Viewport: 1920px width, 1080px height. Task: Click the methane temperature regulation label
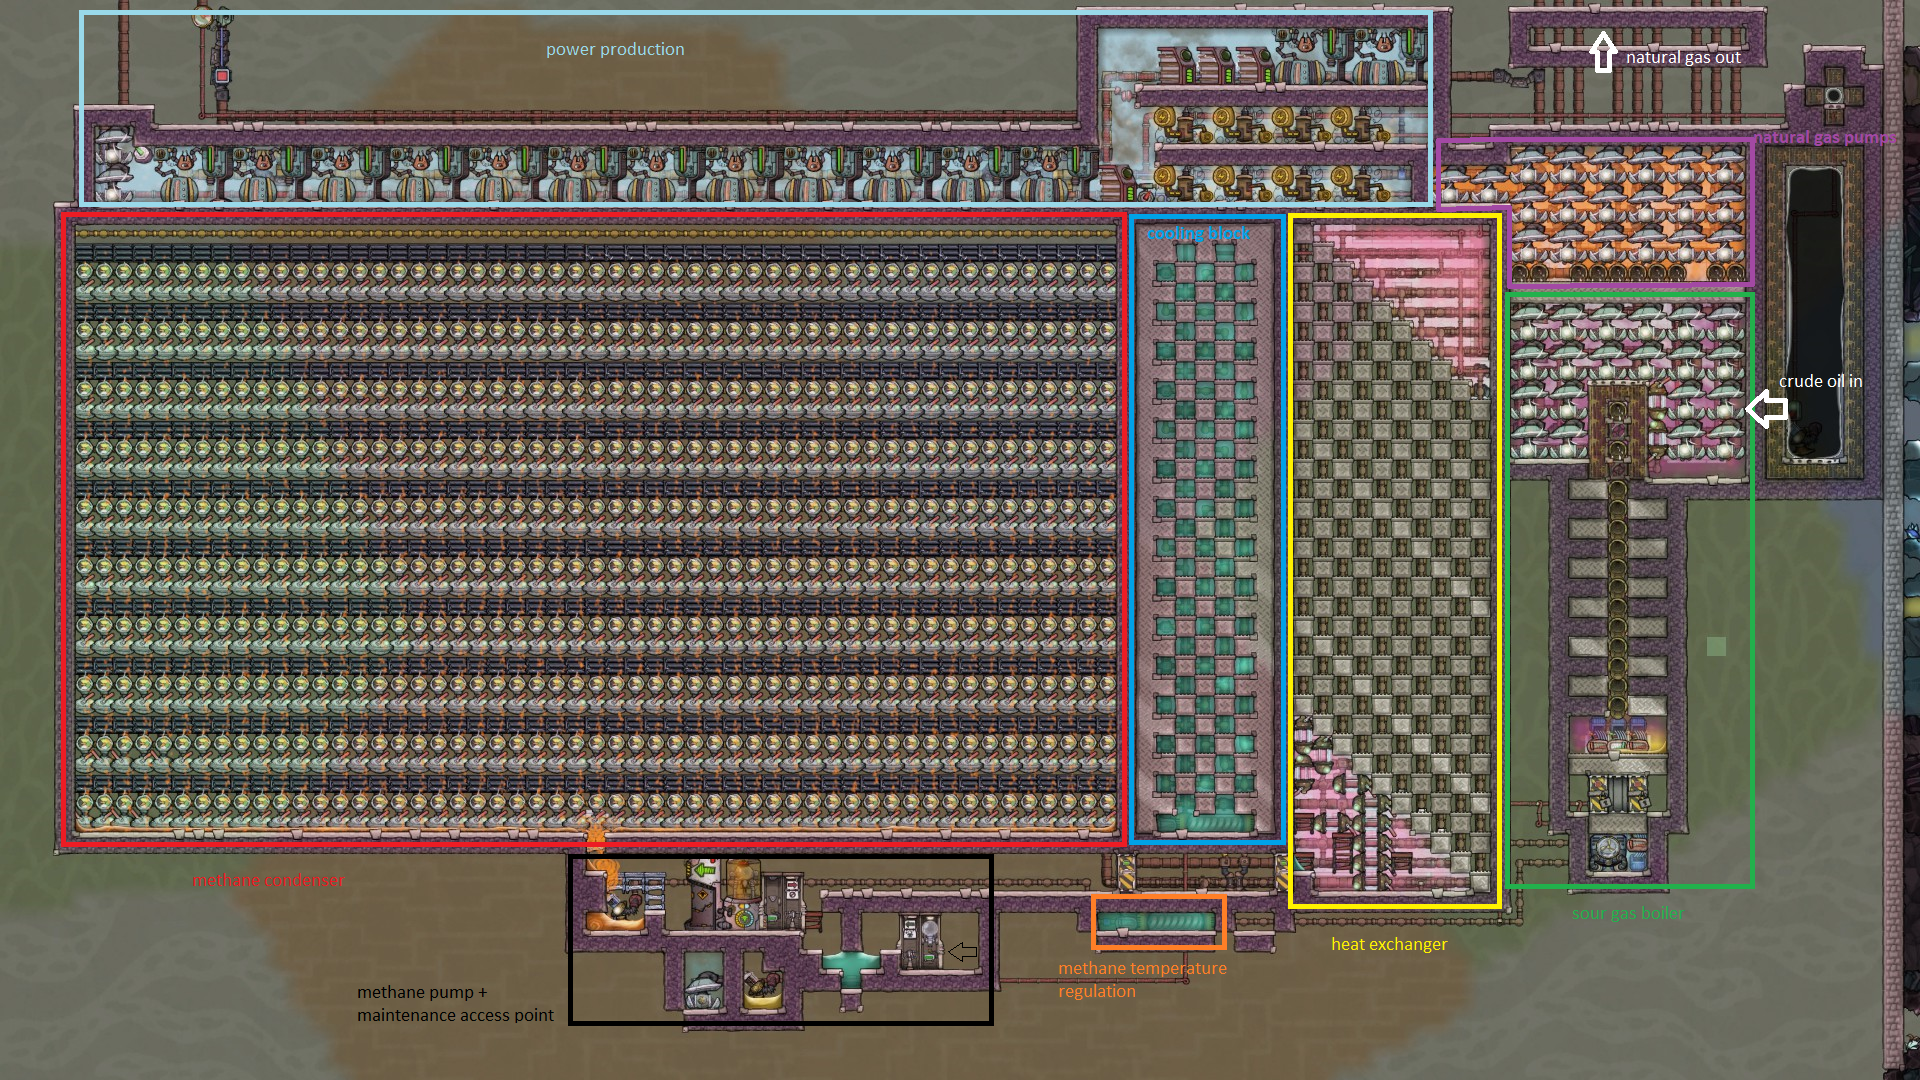click(x=1142, y=979)
